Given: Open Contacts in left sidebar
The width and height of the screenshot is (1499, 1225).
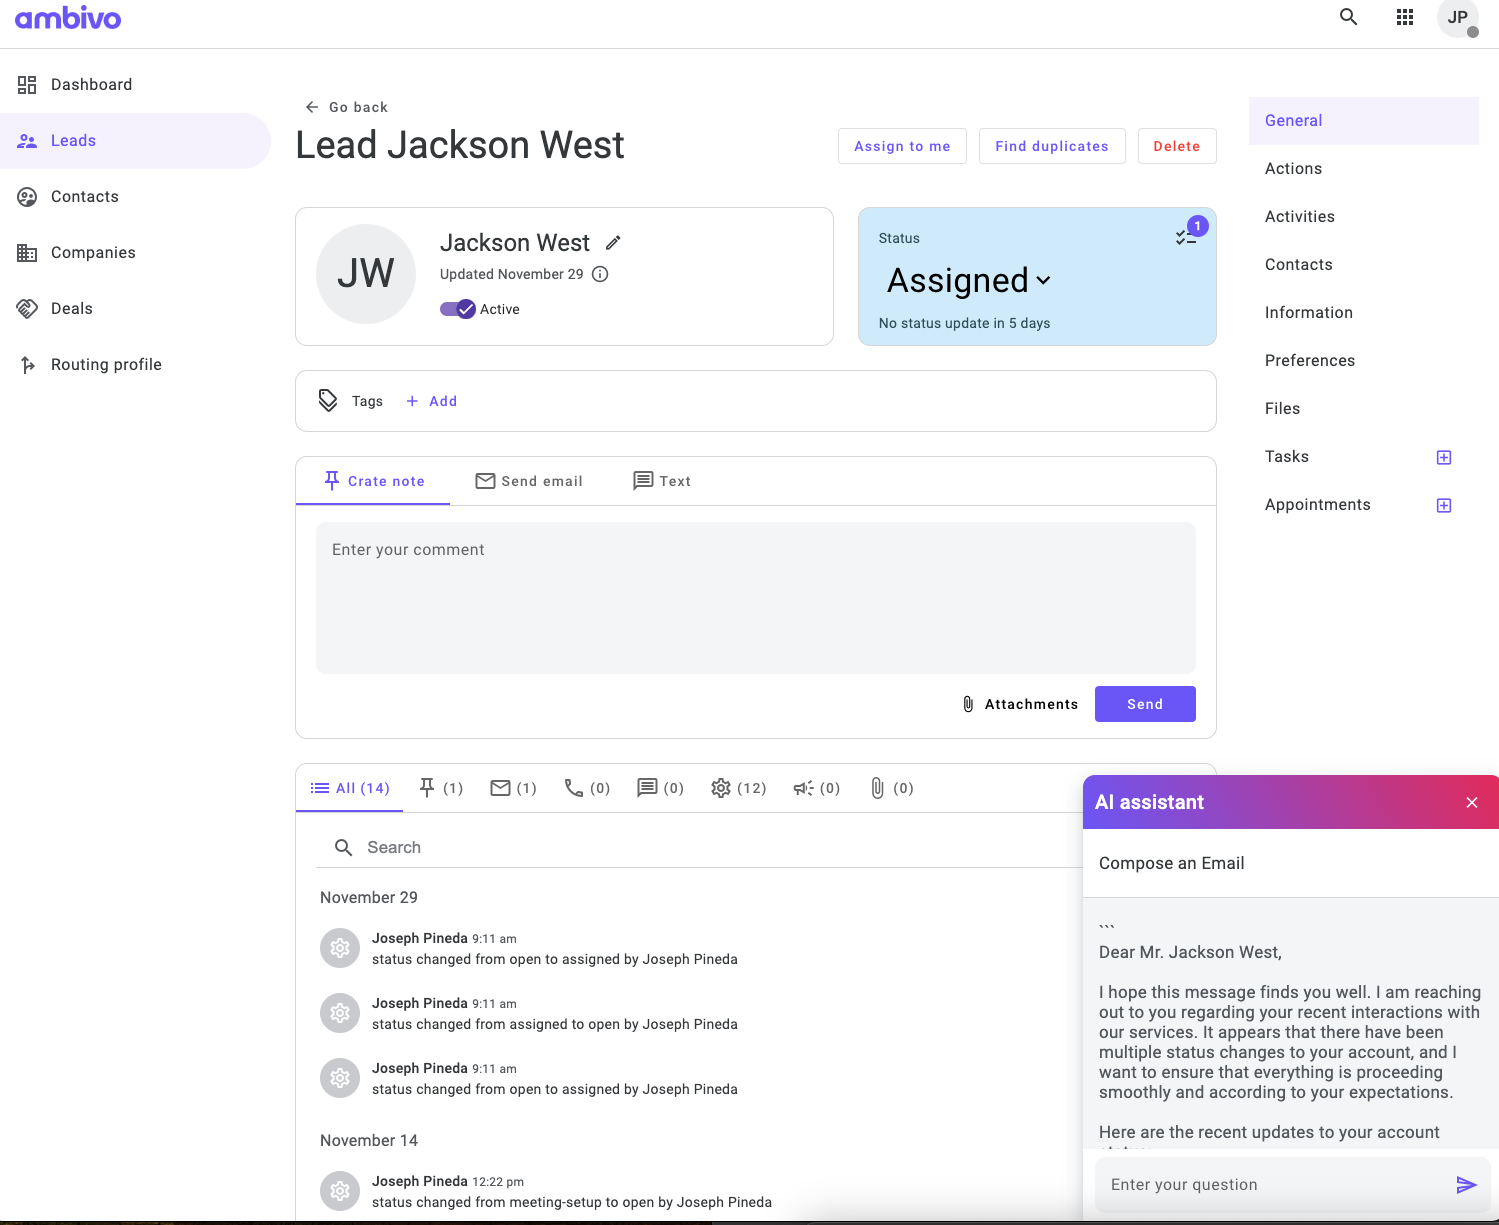Looking at the screenshot, I should click(x=135, y=197).
